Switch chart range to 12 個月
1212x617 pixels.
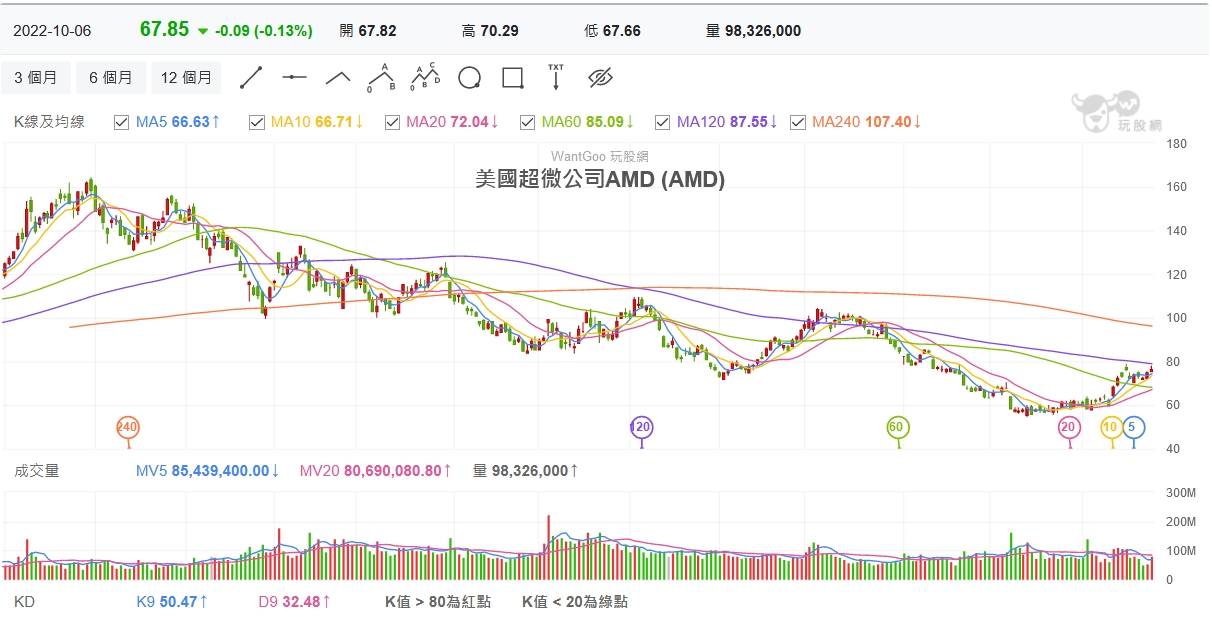(x=187, y=77)
